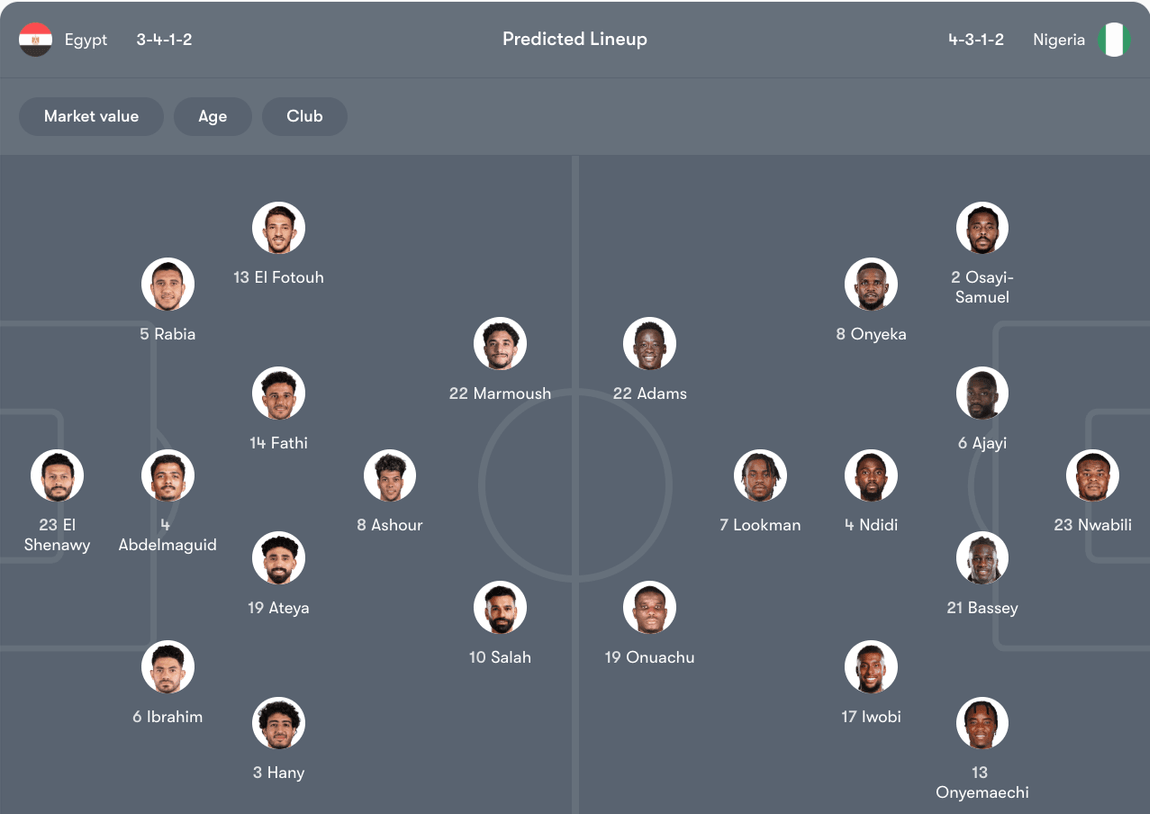Select Osayi-Samuel's player photo
Image resolution: width=1150 pixels, height=814 pixels.
[x=982, y=229]
